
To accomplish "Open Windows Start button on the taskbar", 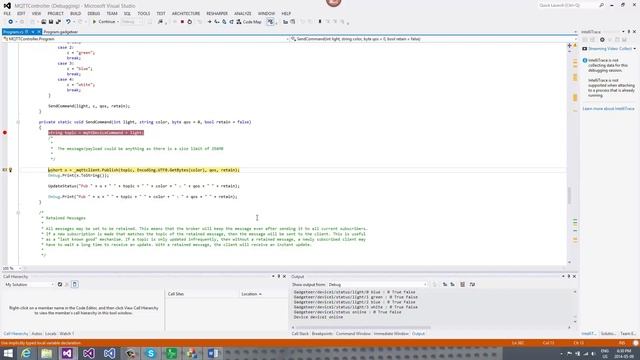I will click(8, 353).
